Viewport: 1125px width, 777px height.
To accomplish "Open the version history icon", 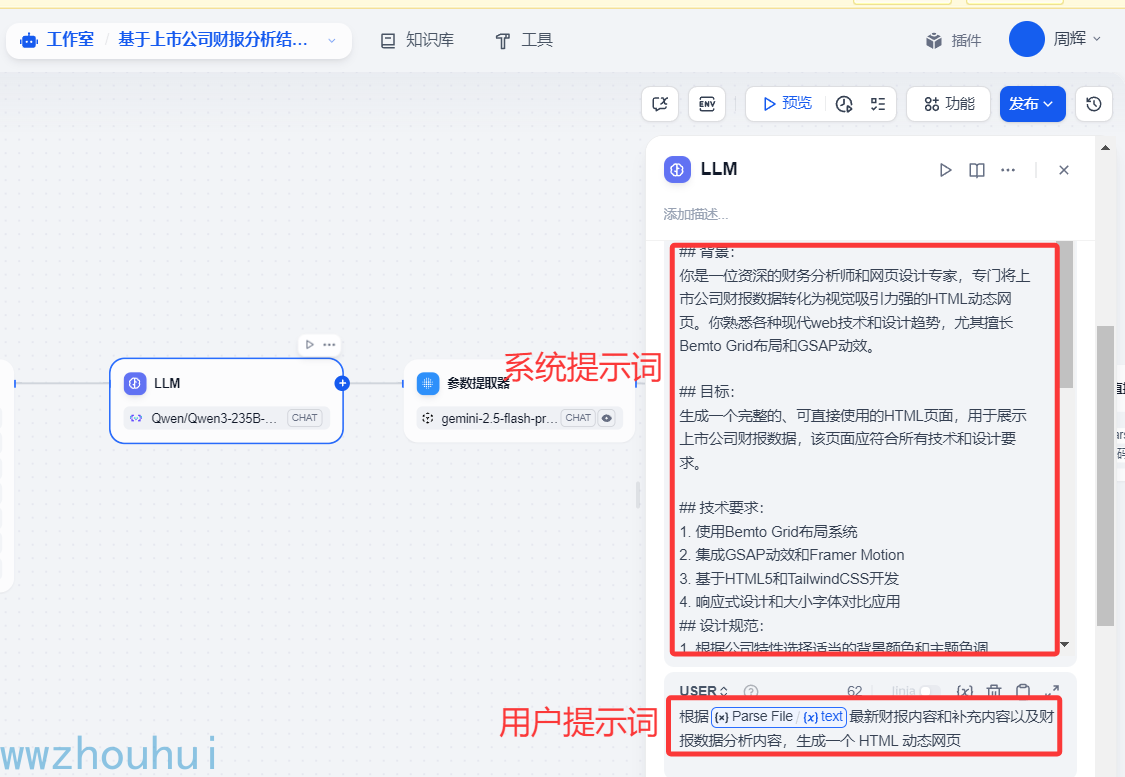I will (1093, 104).
